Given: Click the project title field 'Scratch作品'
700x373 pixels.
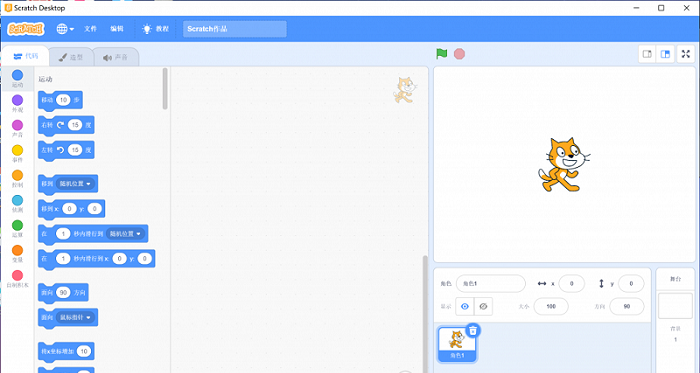Looking at the screenshot, I should click(x=235, y=29).
